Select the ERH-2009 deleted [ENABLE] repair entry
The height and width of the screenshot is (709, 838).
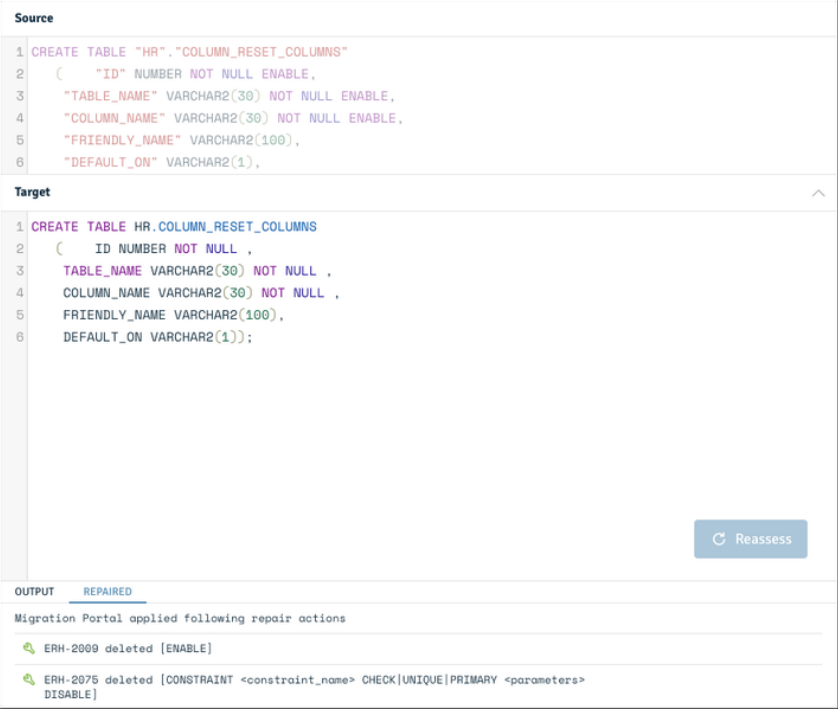click(128, 649)
